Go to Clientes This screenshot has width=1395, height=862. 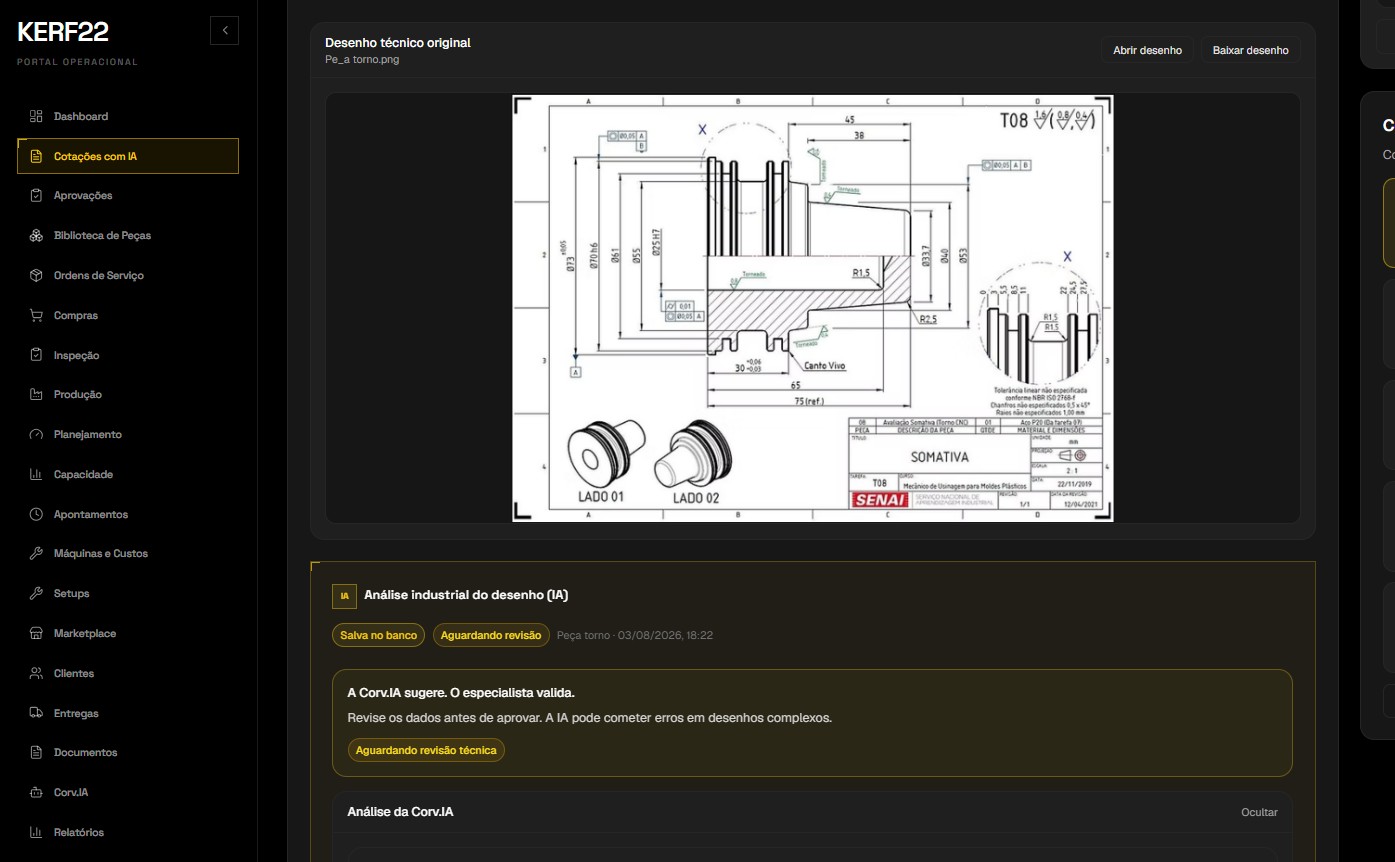coord(128,673)
